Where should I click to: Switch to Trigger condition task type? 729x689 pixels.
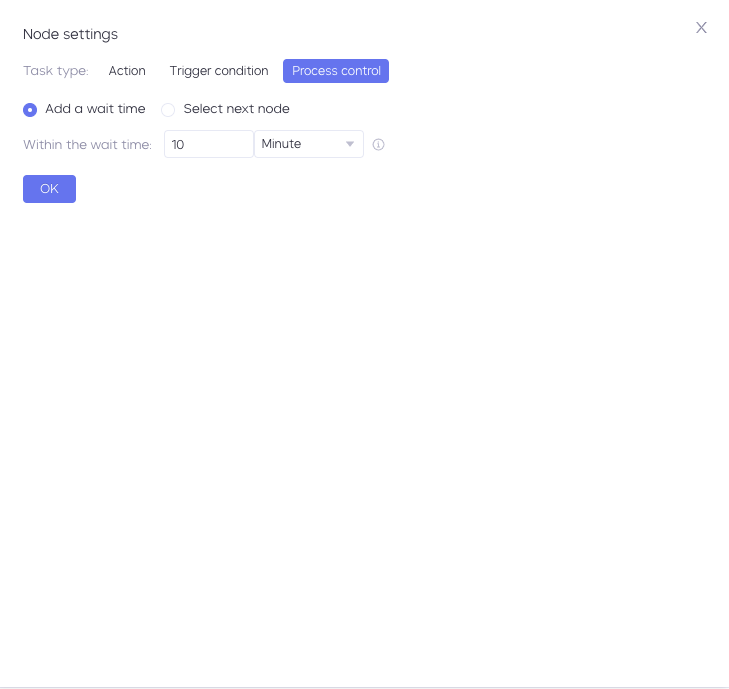[219, 71]
